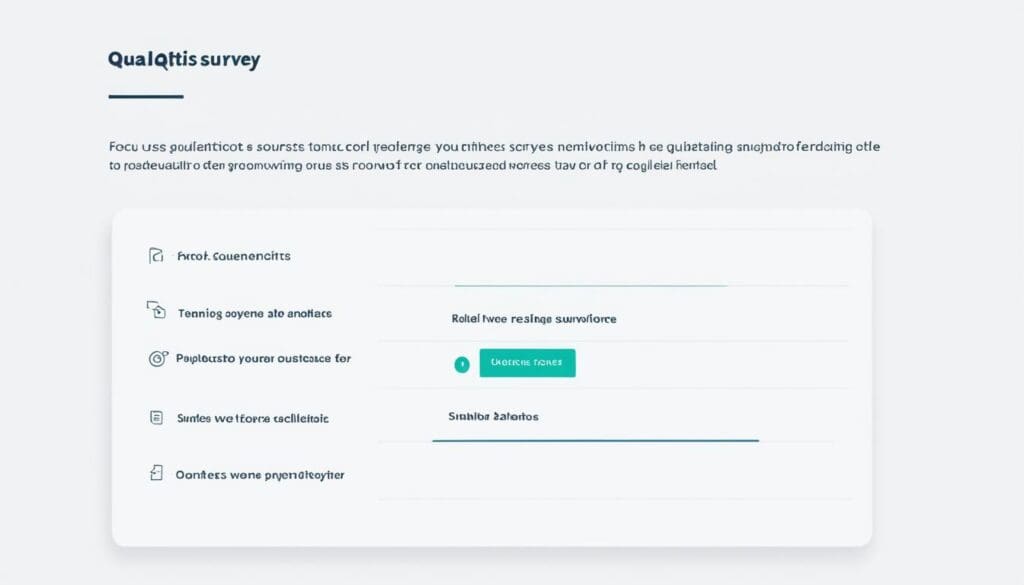Click the blue slider line under "Sniblar"
Viewport: 1024px width, 585px height.
(595, 440)
